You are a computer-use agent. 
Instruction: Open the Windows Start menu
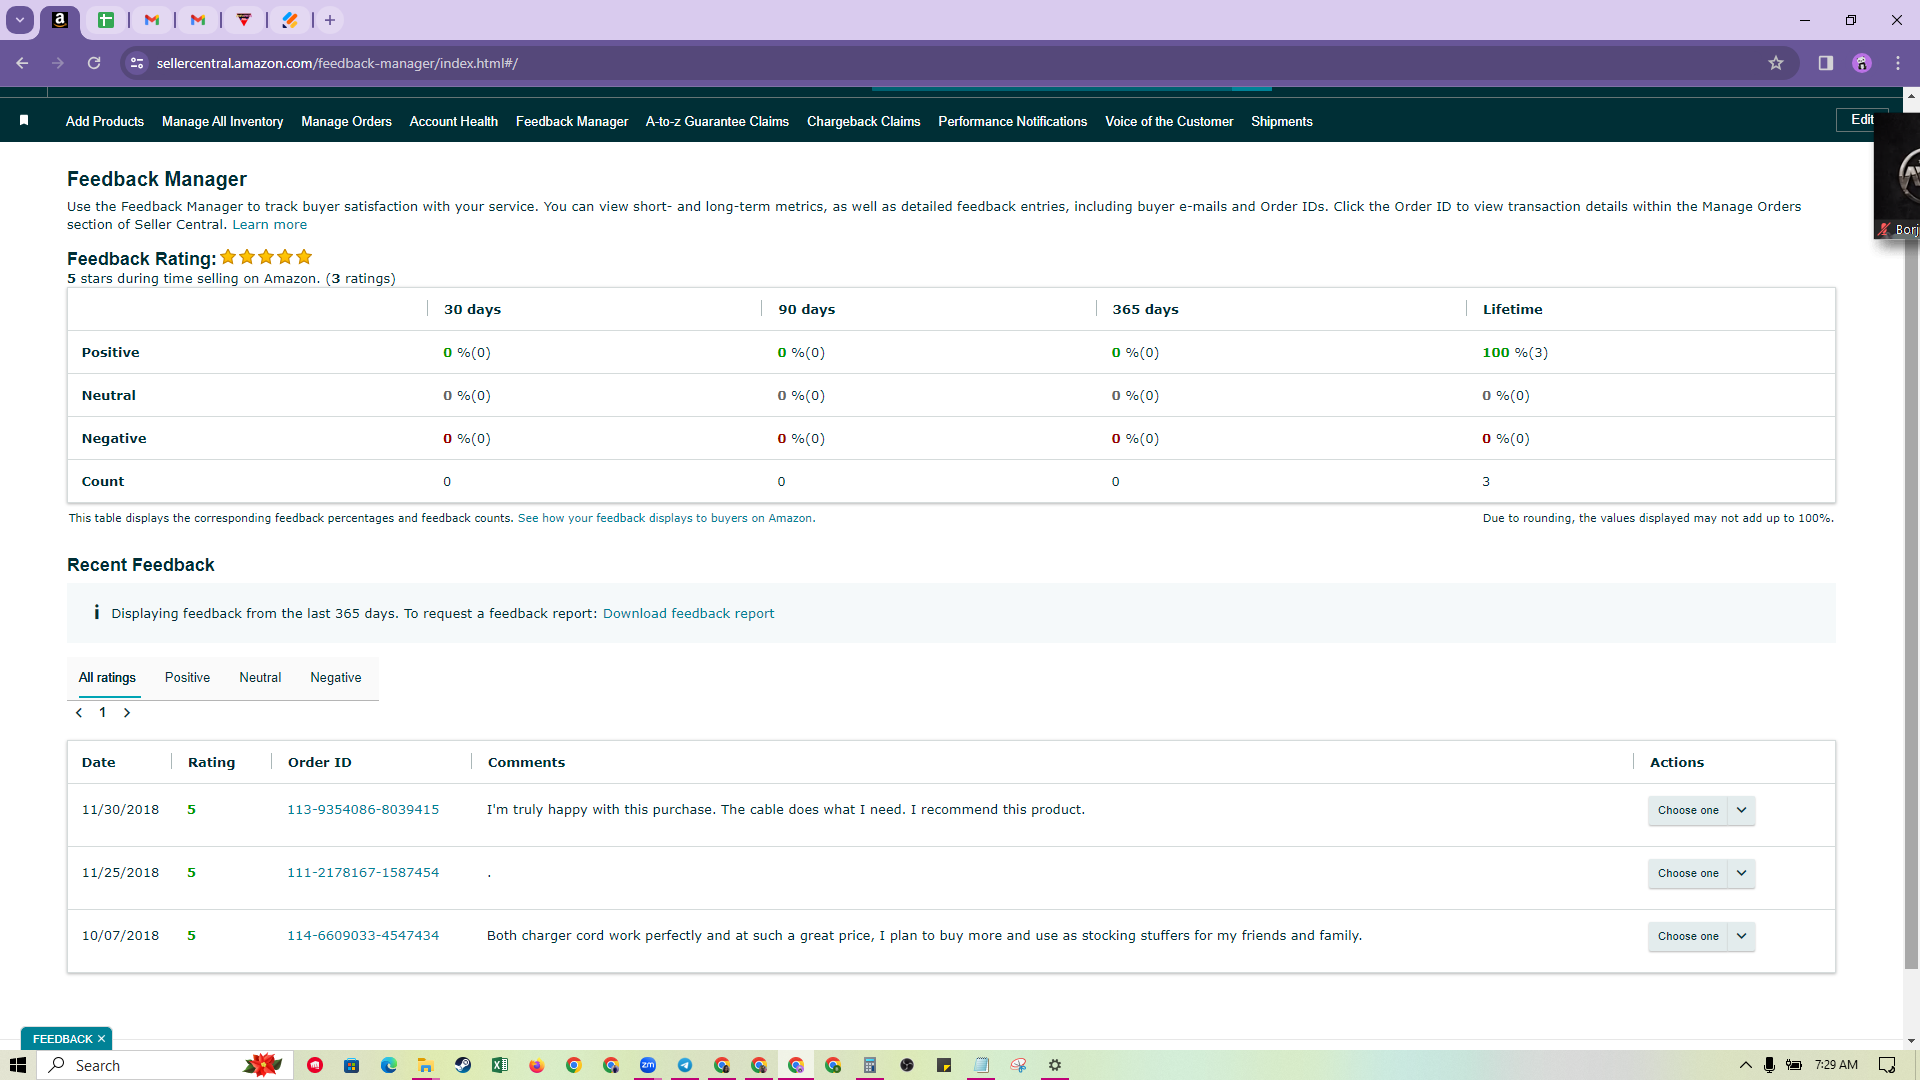click(x=18, y=1065)
